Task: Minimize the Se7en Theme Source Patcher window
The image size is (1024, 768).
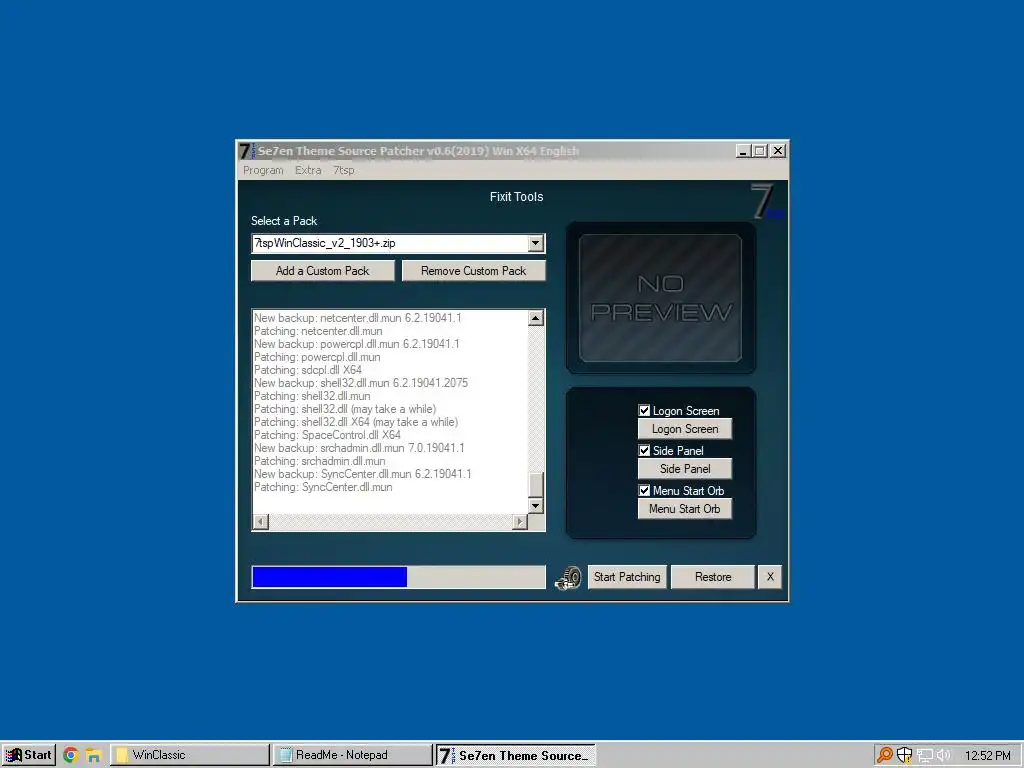Action: pyautogui.click(x=743, y=151)
